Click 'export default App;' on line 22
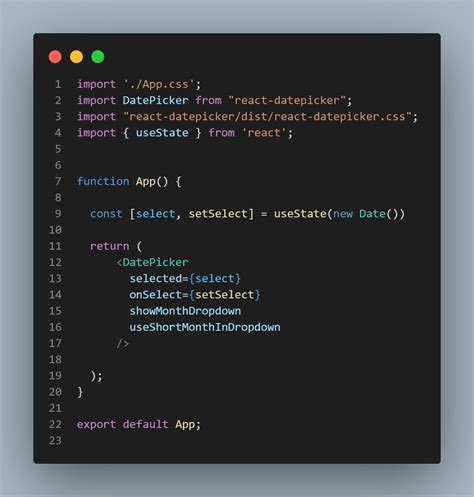474x497 pixels. pyautogui.click(x=139, y=424)
